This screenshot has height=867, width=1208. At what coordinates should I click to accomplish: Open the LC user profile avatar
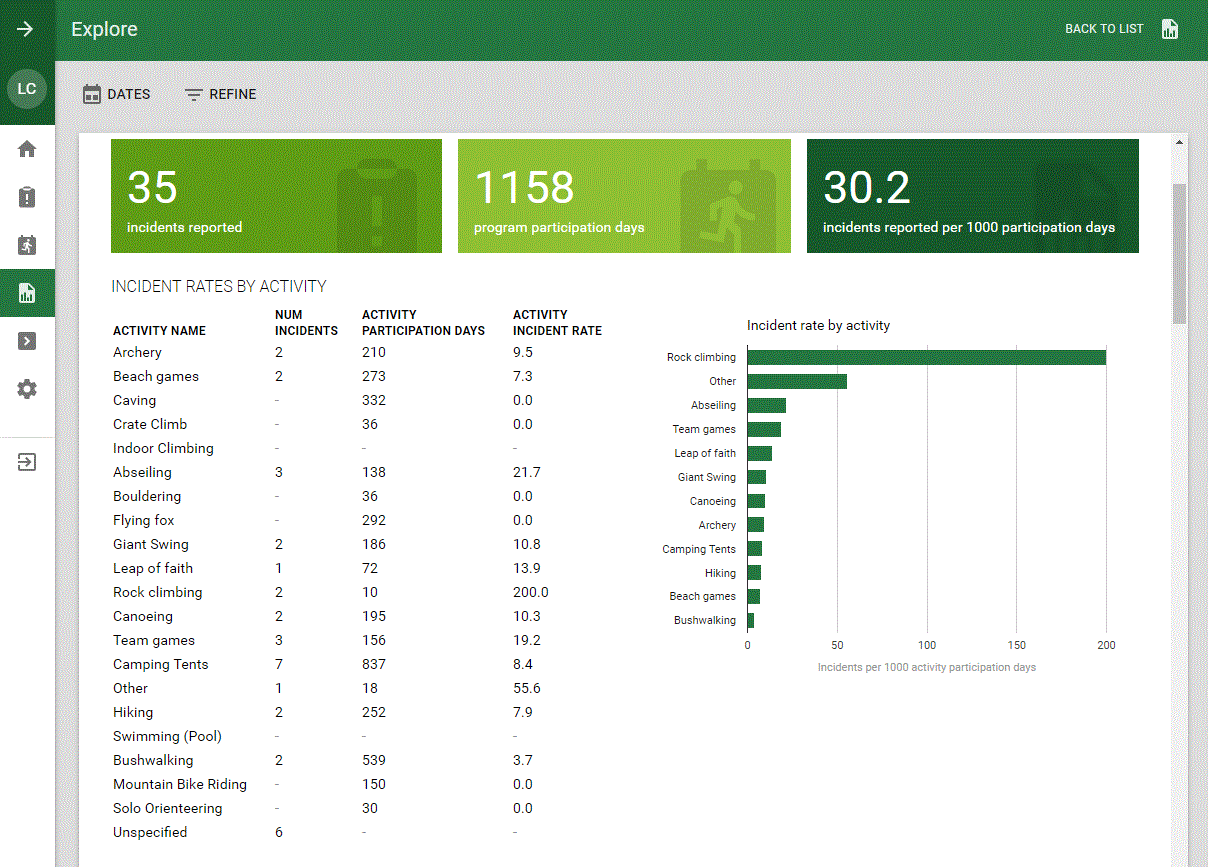[27, 89]
